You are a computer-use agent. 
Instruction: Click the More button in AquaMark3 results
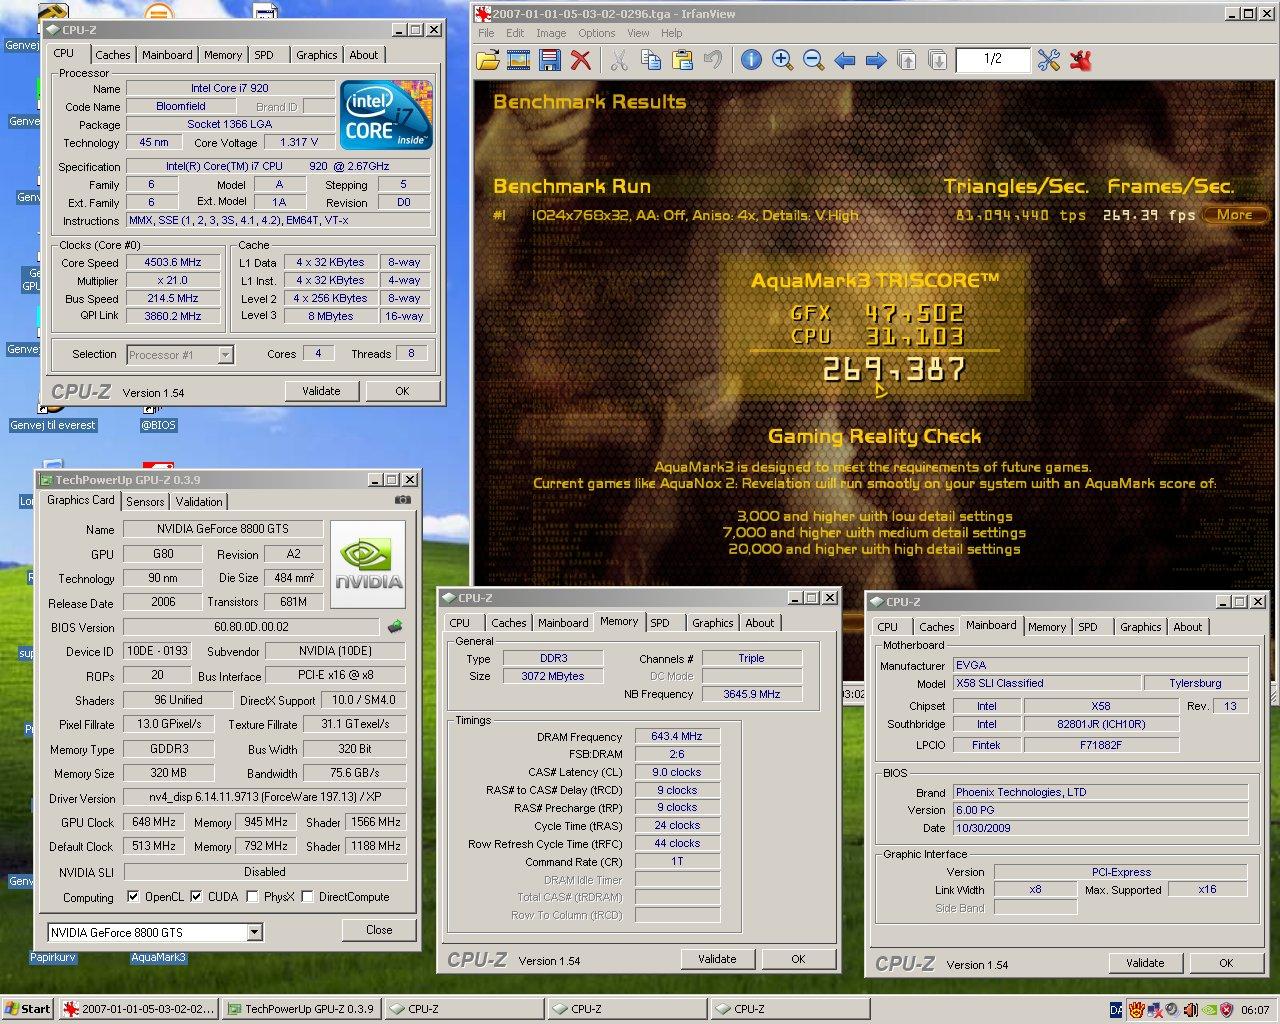[x=1235, y=214]
